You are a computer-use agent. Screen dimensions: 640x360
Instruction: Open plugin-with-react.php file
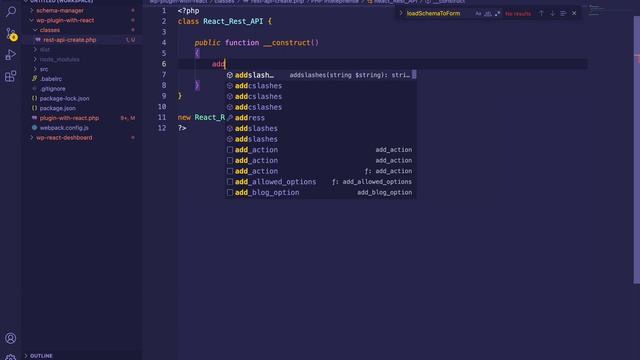pyautogui.click(x=69, y=118)
